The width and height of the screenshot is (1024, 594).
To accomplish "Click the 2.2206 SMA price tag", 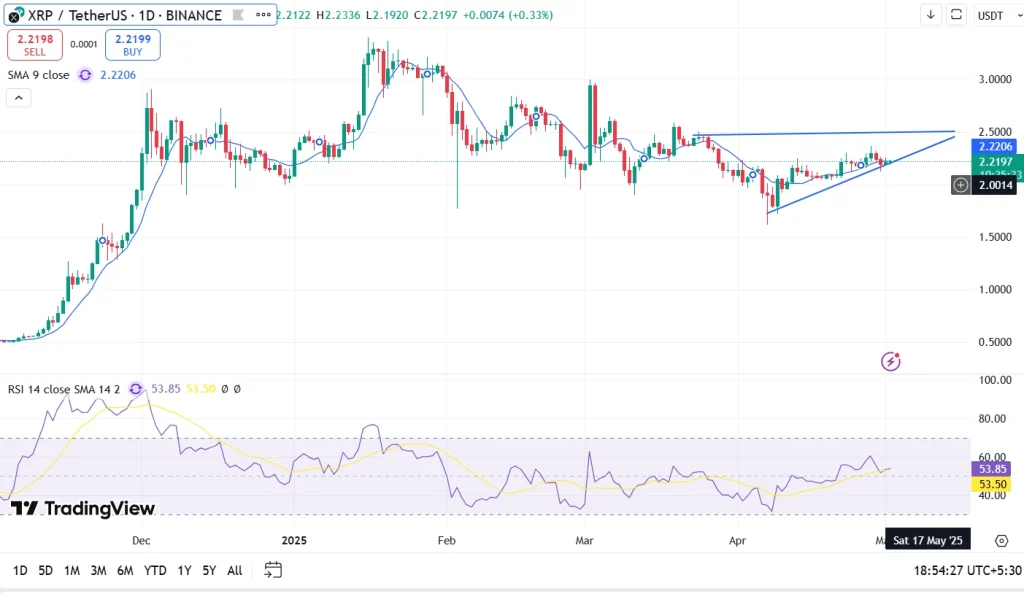I will coord(995,147).
